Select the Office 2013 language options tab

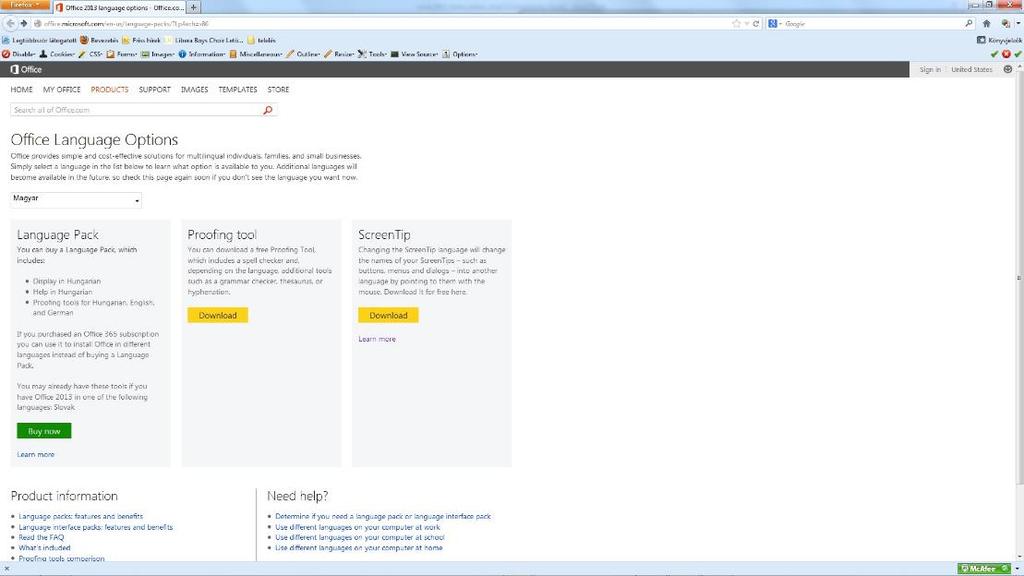pos(120,7)
